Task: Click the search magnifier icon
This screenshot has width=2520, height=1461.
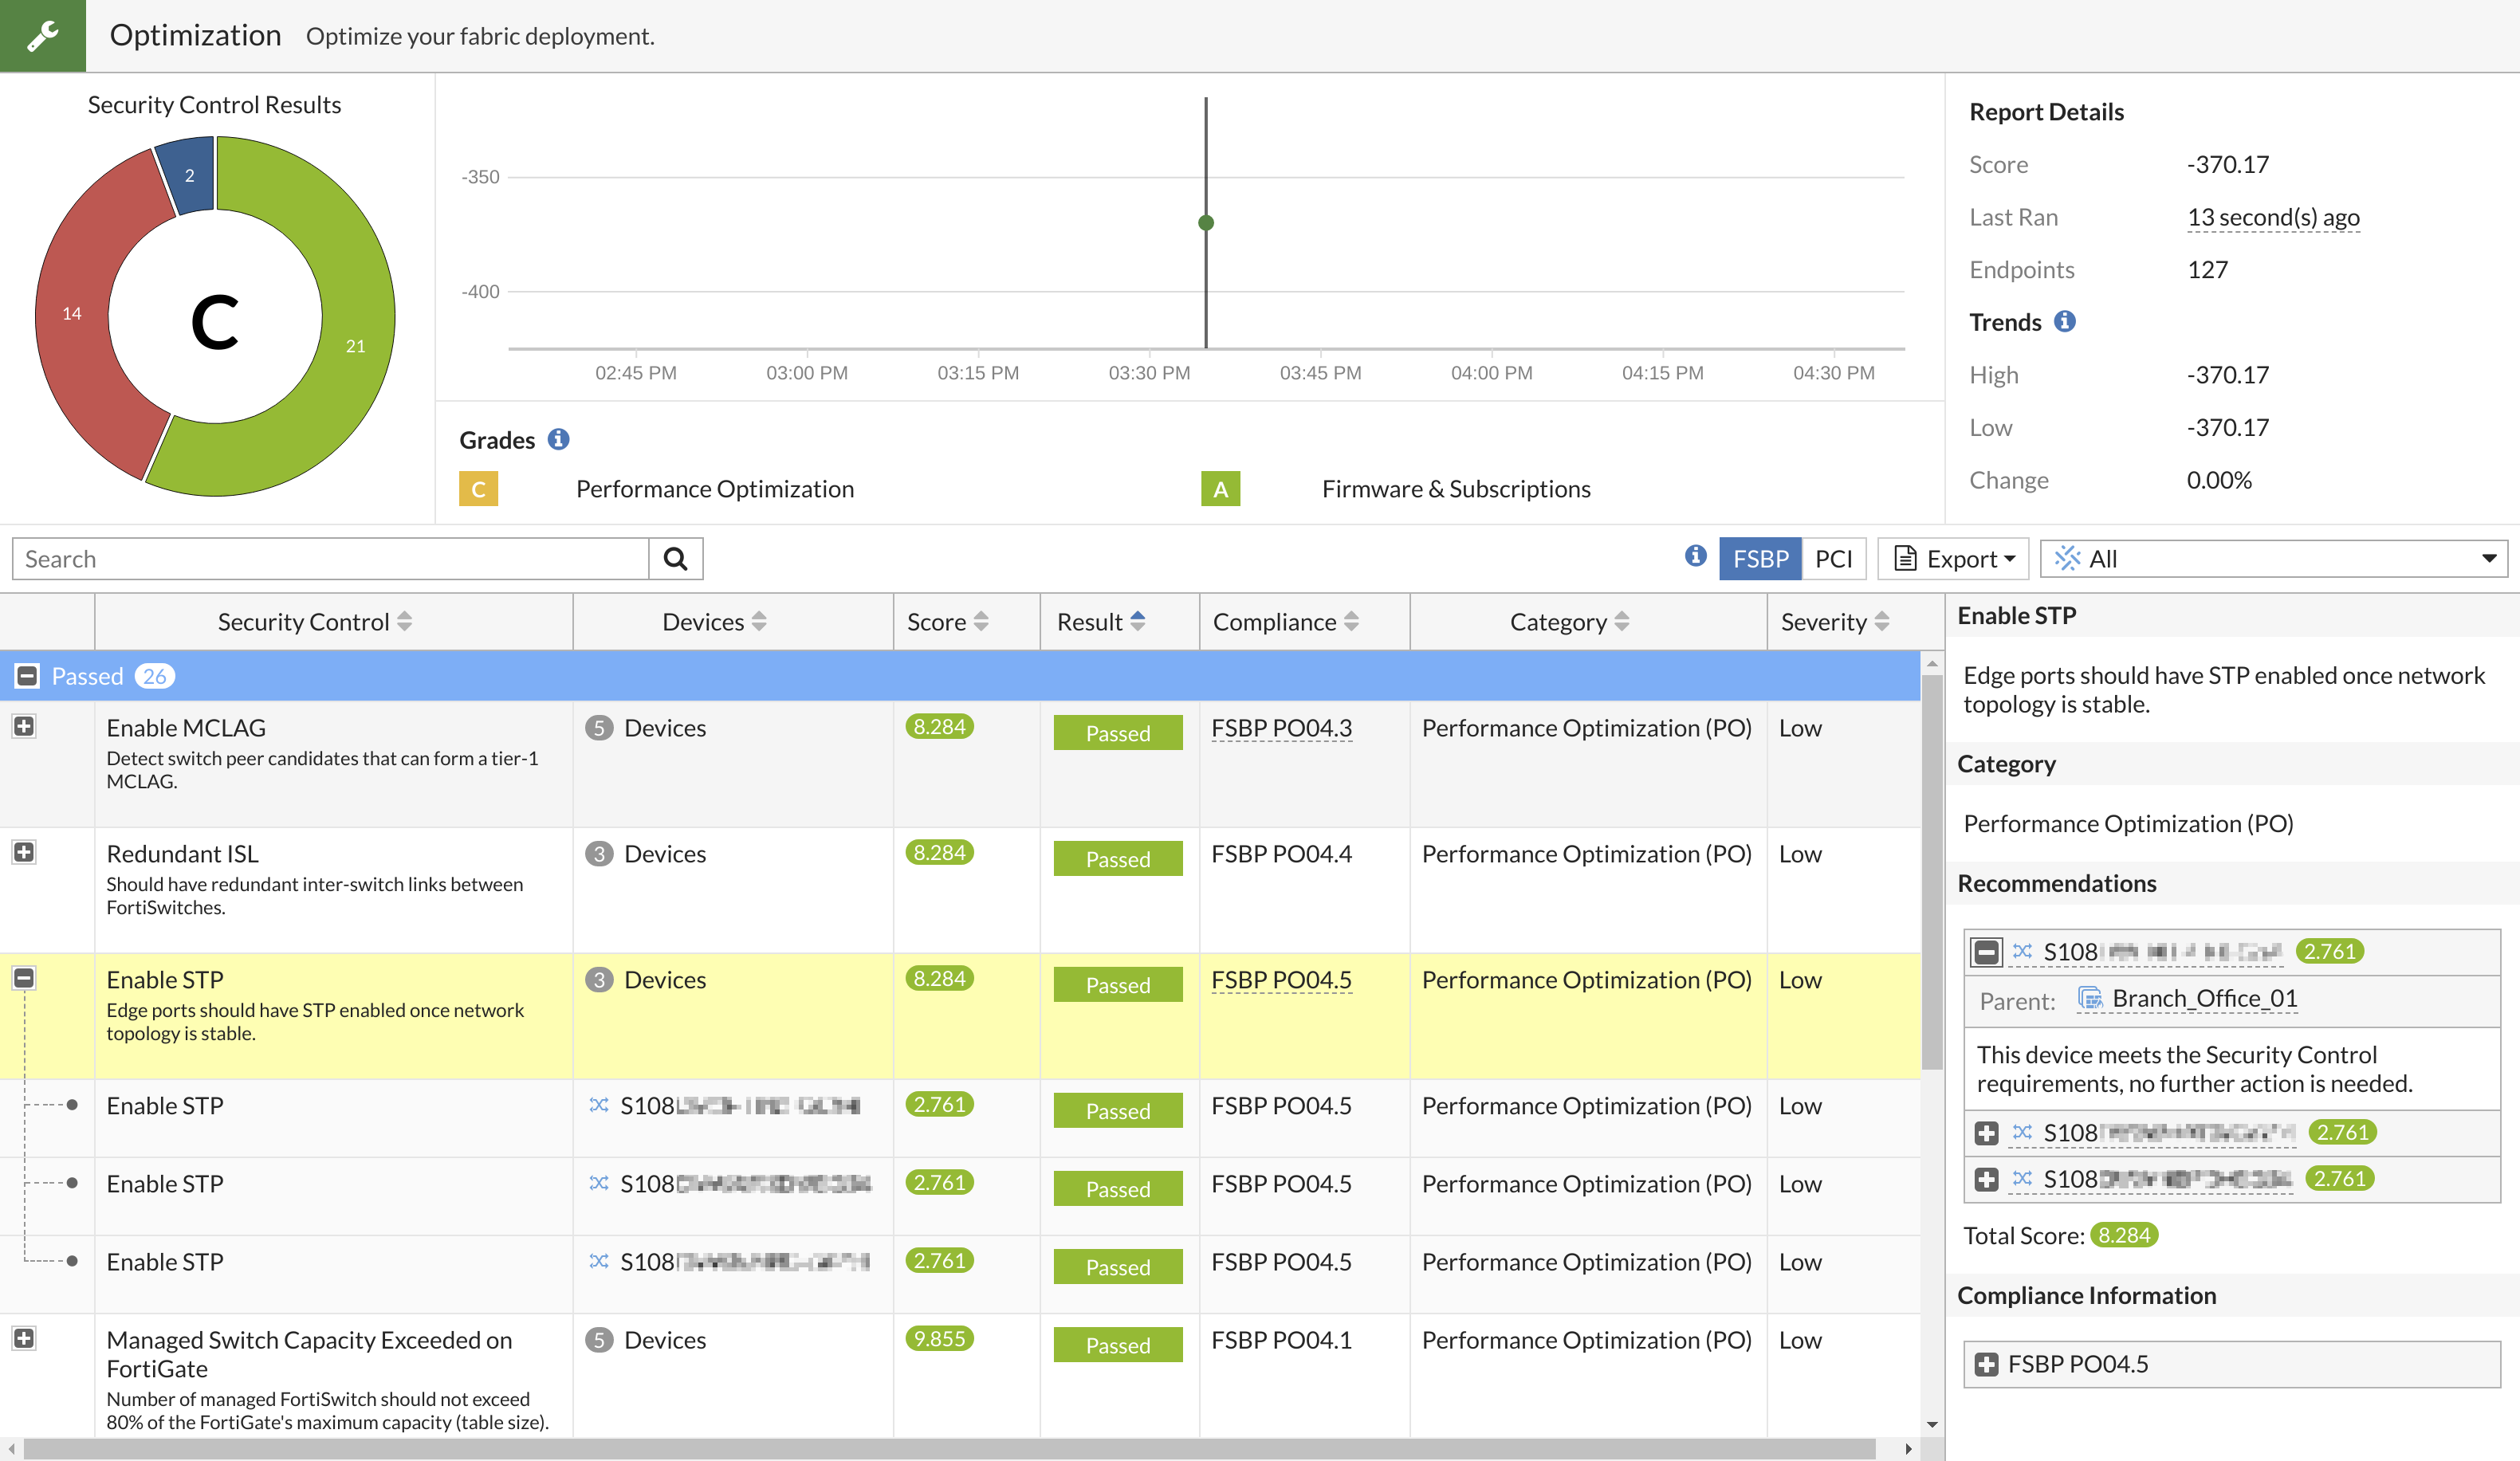Action: (x=676, y=558)
